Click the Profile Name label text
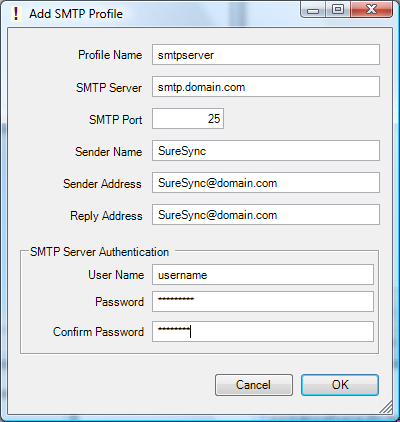The height and width of the screenshot is (422, 400). point(110,55)
